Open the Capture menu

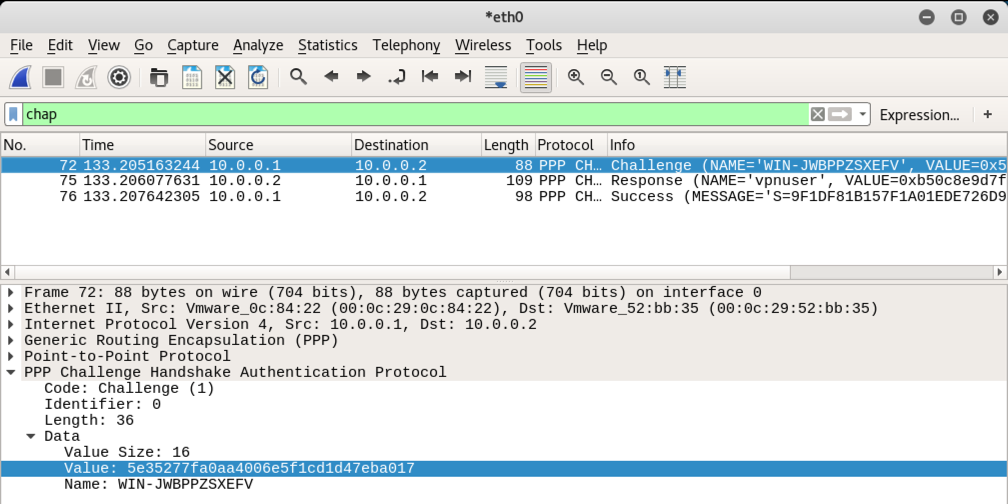[x=193, y=45]
